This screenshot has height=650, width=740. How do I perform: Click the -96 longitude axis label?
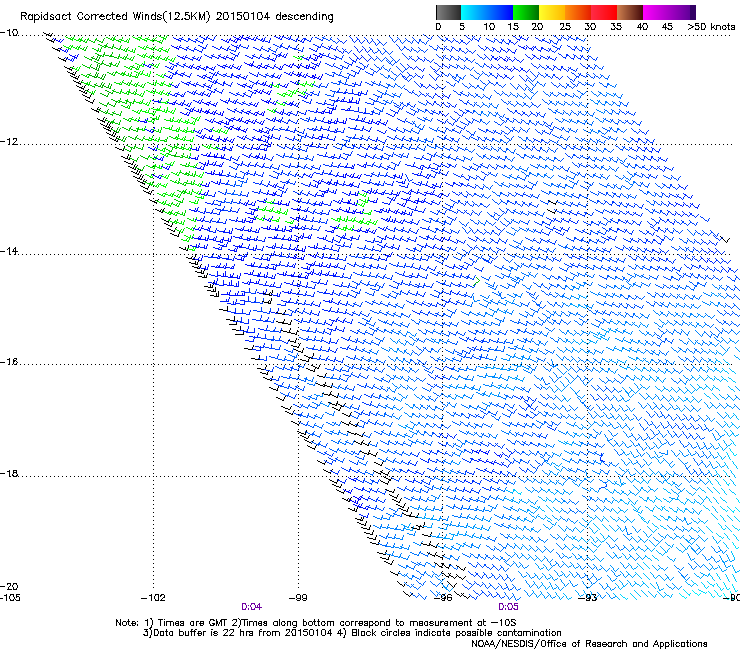click(443, 598)
